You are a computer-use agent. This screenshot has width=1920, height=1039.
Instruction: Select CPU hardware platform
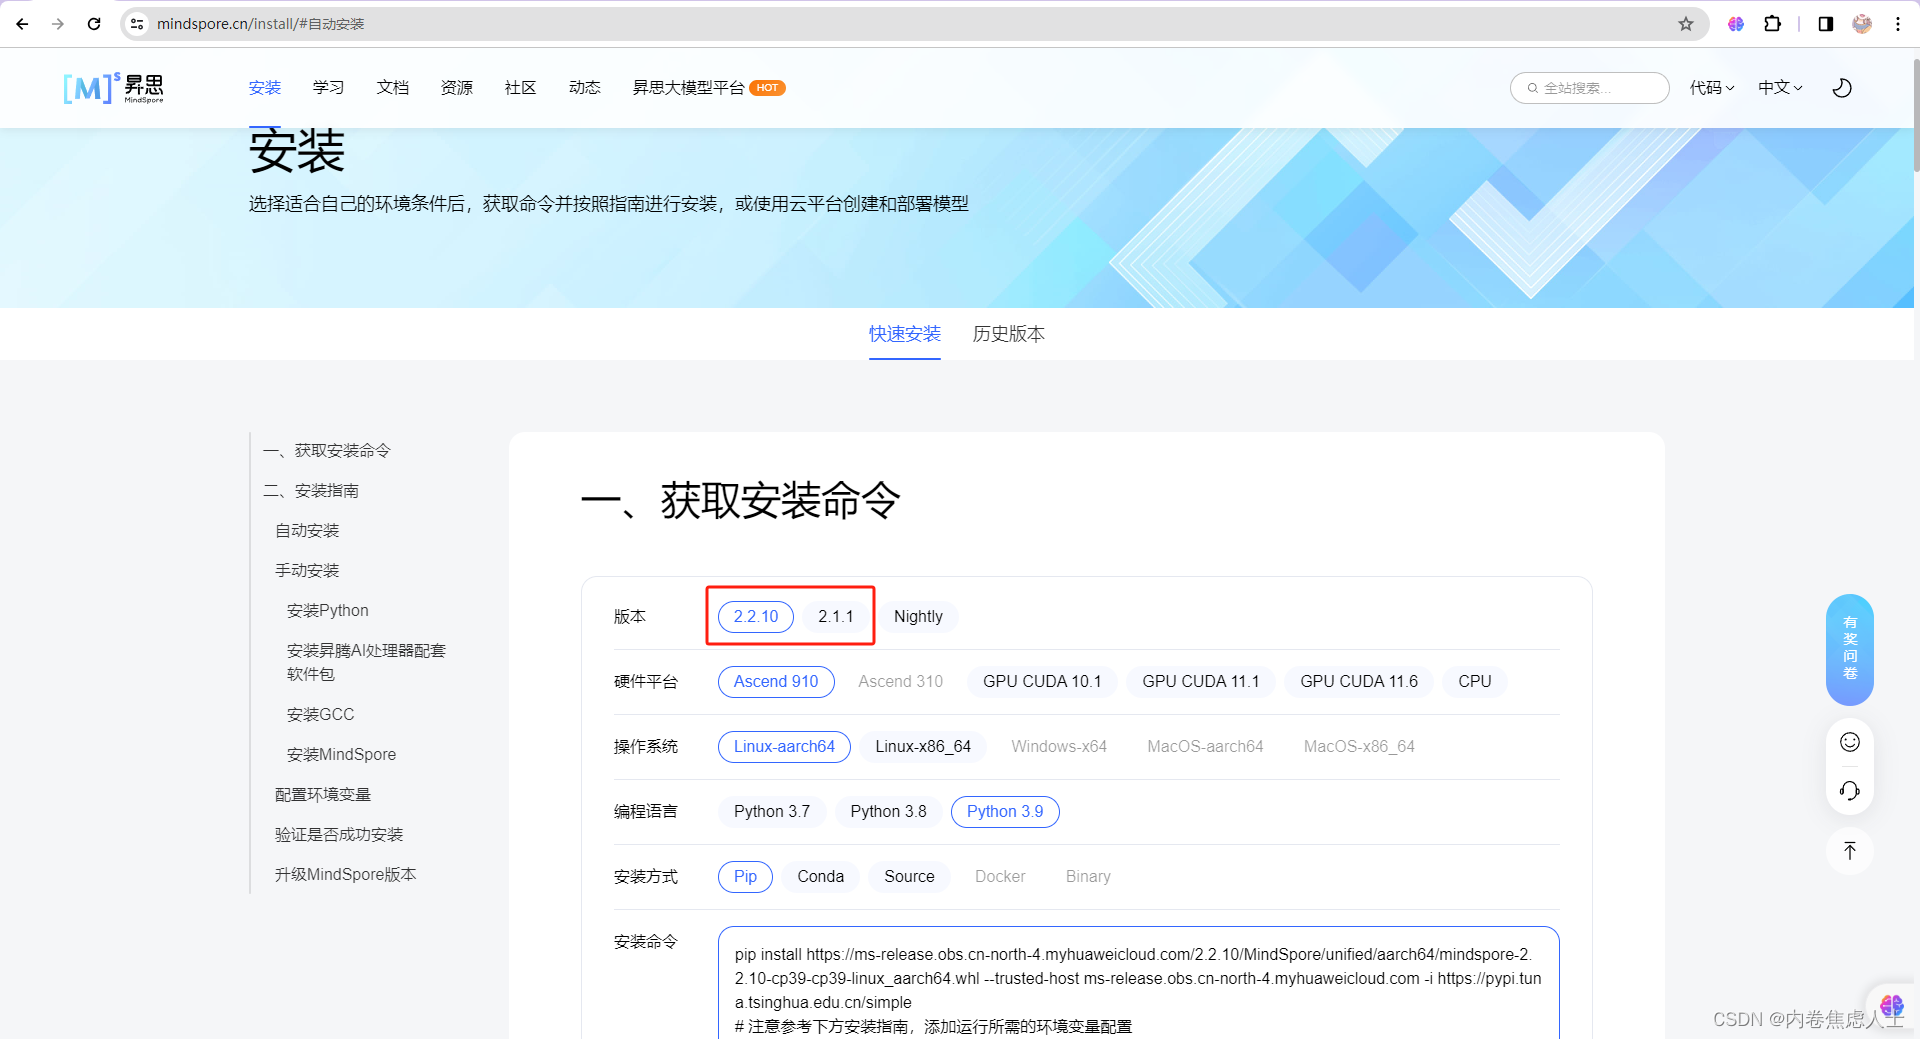click(1475, 682)
